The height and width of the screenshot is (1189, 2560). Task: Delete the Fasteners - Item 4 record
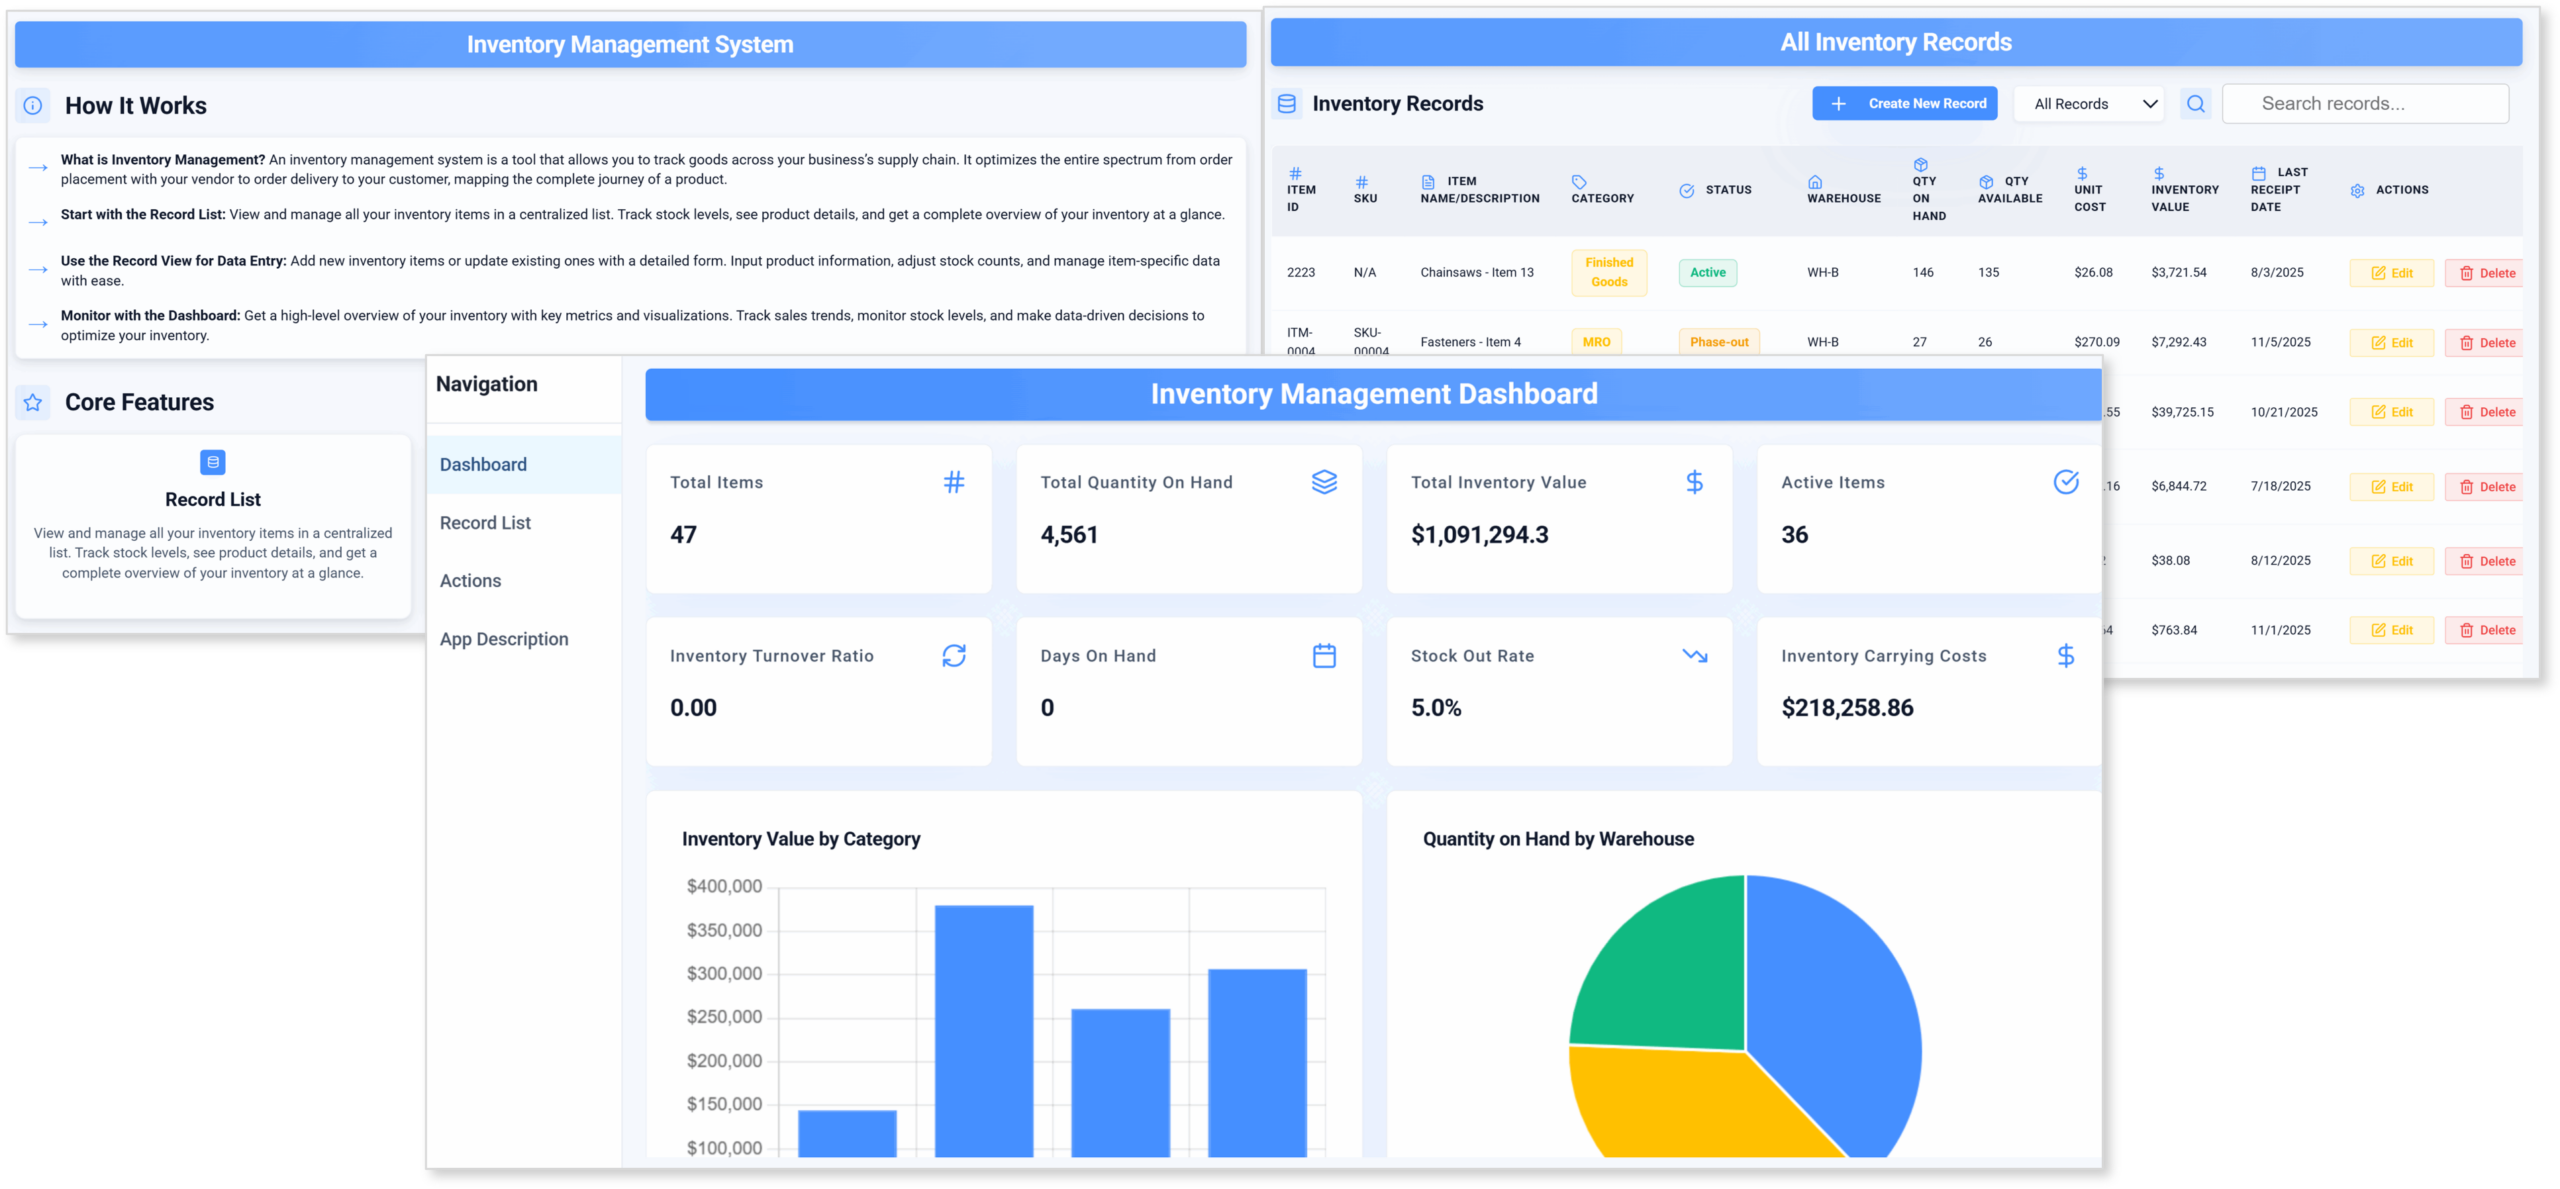2484,343
